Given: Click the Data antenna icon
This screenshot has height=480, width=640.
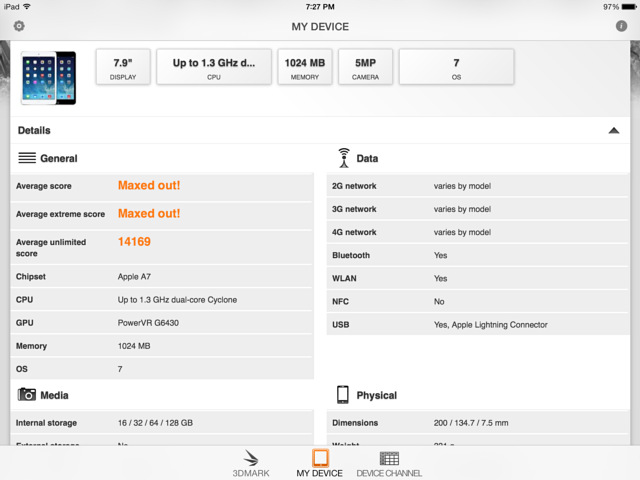Looking at the screenshot, I should (344, 158).
